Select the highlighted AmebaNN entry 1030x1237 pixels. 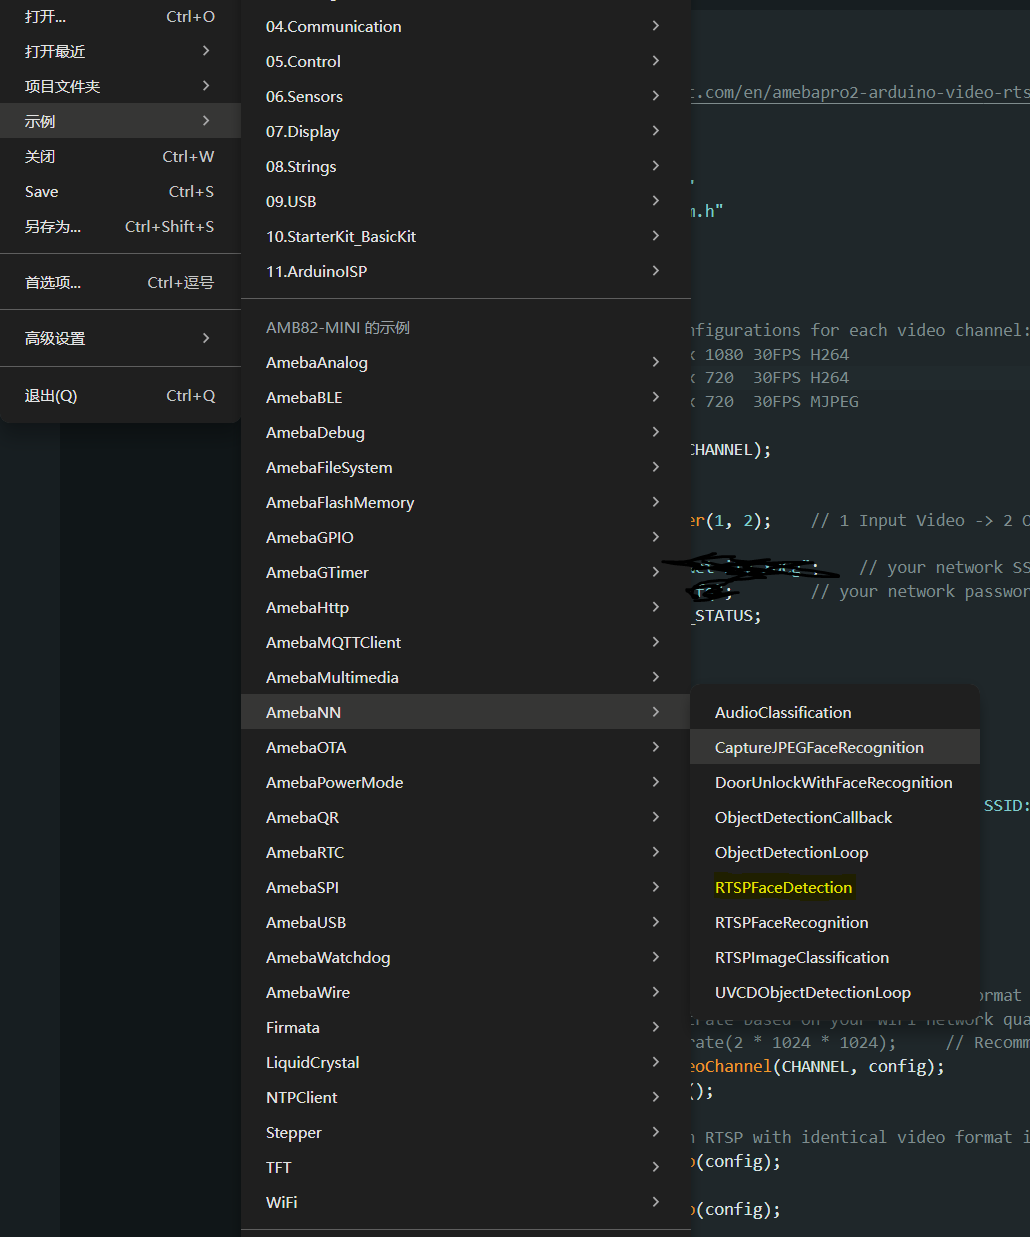point(466,712)
